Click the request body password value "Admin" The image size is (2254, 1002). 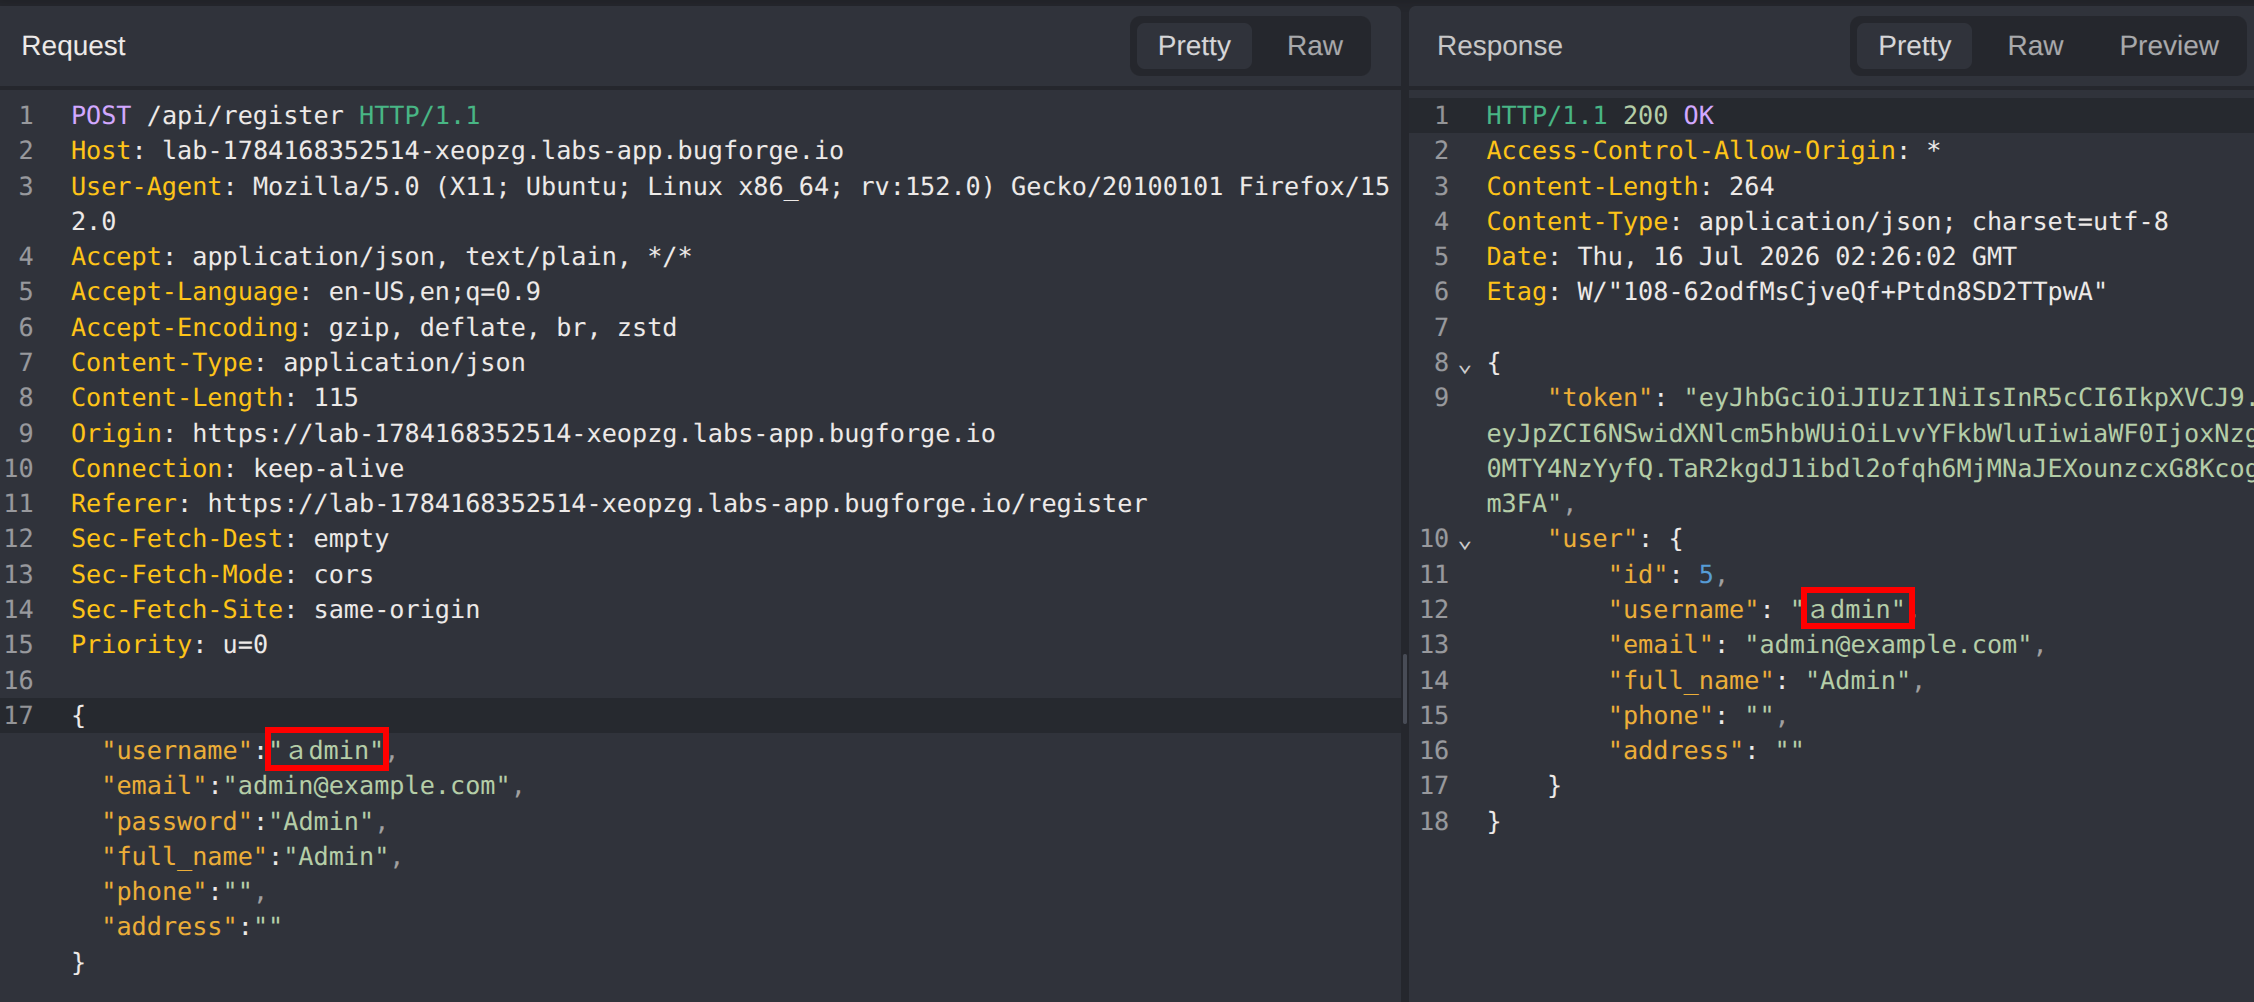tap(321, 821)
